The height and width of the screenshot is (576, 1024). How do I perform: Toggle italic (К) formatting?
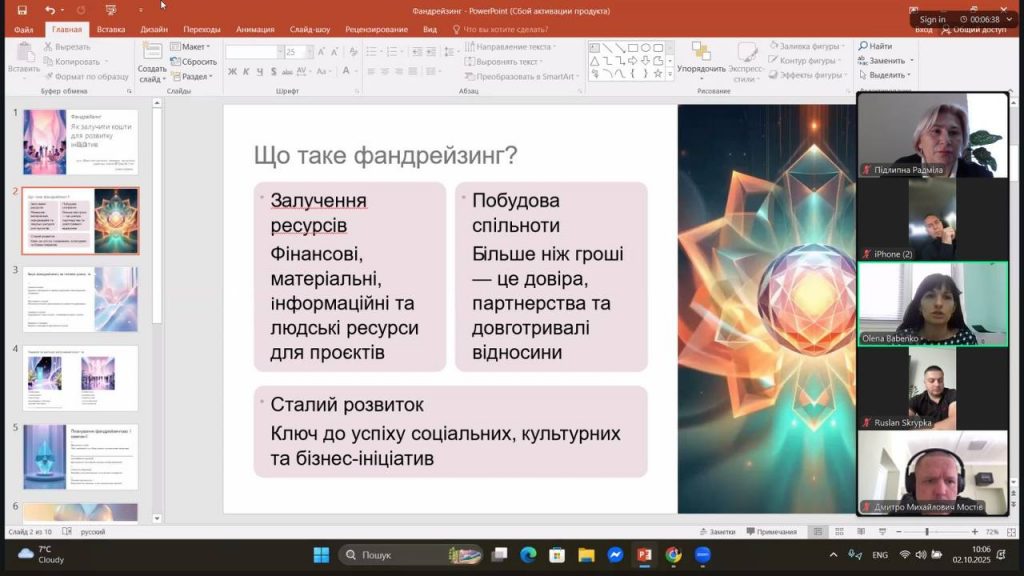coord(246,72)
